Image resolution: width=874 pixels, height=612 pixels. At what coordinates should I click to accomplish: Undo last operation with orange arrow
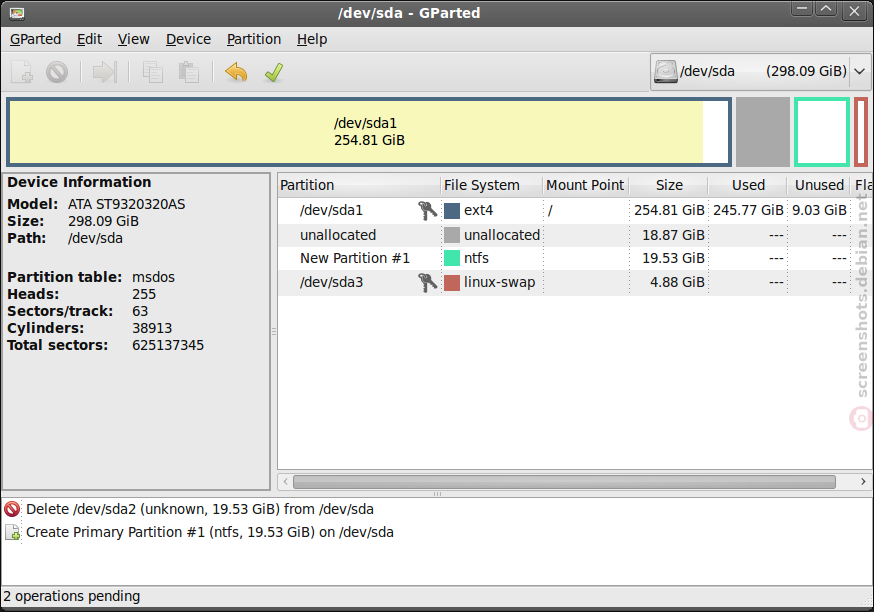pyautogui.click(x=236, y=72)
